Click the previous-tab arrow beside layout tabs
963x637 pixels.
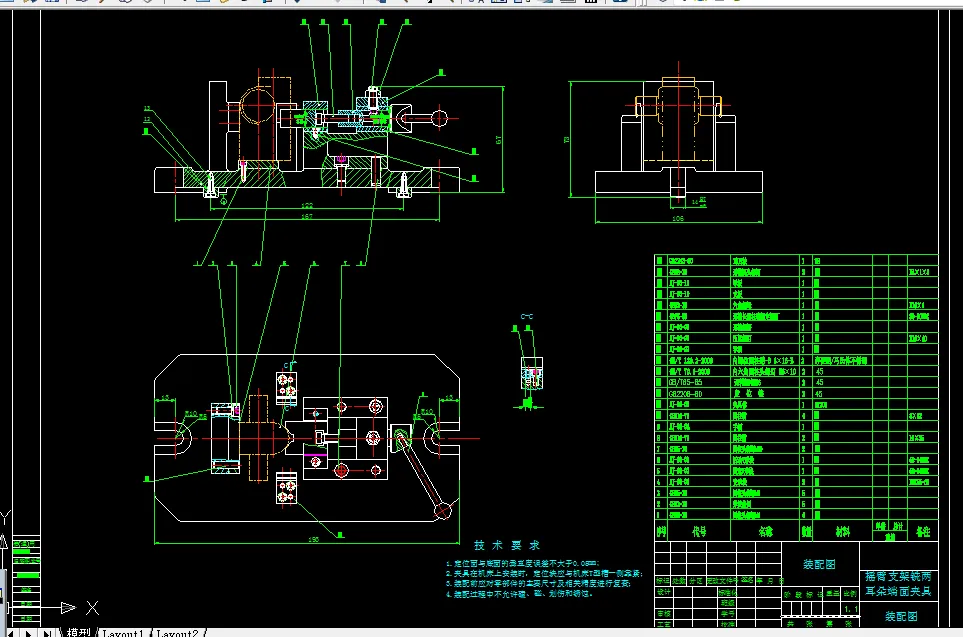[x=11, y=633]
